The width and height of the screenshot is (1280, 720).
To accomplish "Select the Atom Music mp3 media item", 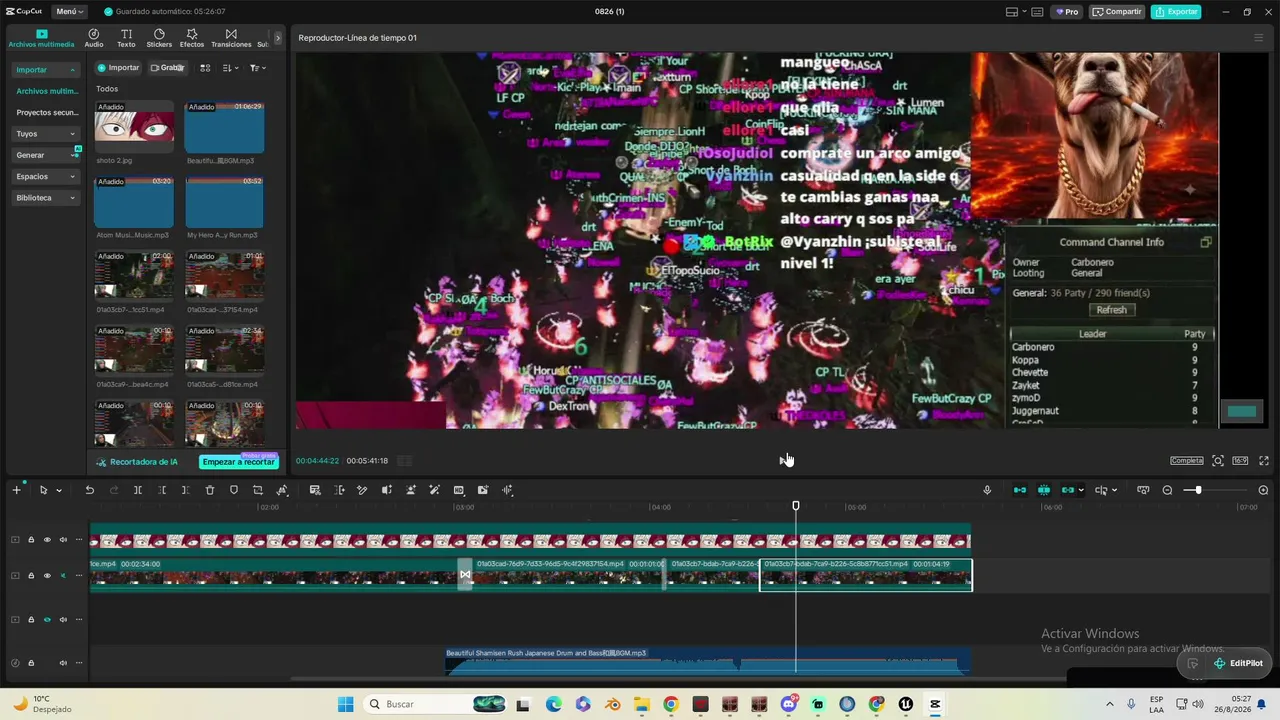I will (134, 202).
